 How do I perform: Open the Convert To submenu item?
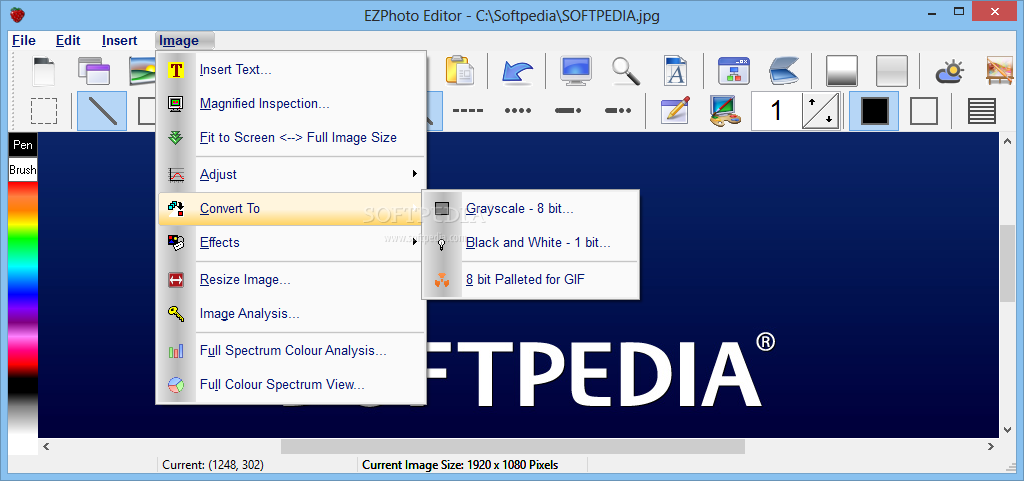coord(291,208)
